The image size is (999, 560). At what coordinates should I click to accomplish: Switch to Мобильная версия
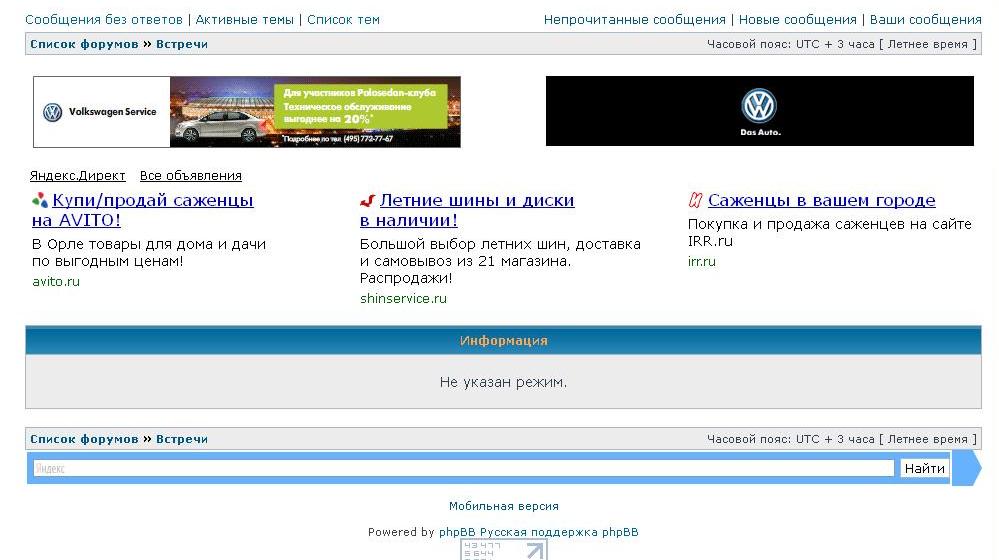pyautogui.click(x=503, y=506)
